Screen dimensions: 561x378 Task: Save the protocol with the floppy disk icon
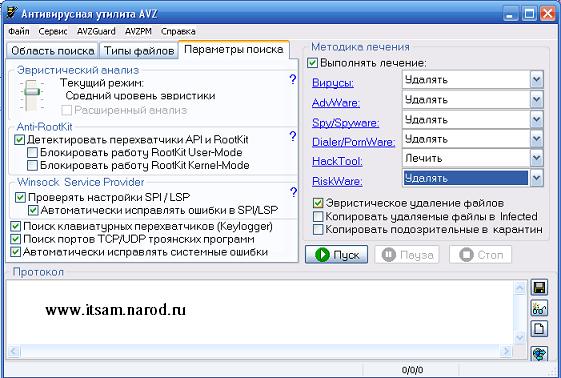[x=539, y=287]
